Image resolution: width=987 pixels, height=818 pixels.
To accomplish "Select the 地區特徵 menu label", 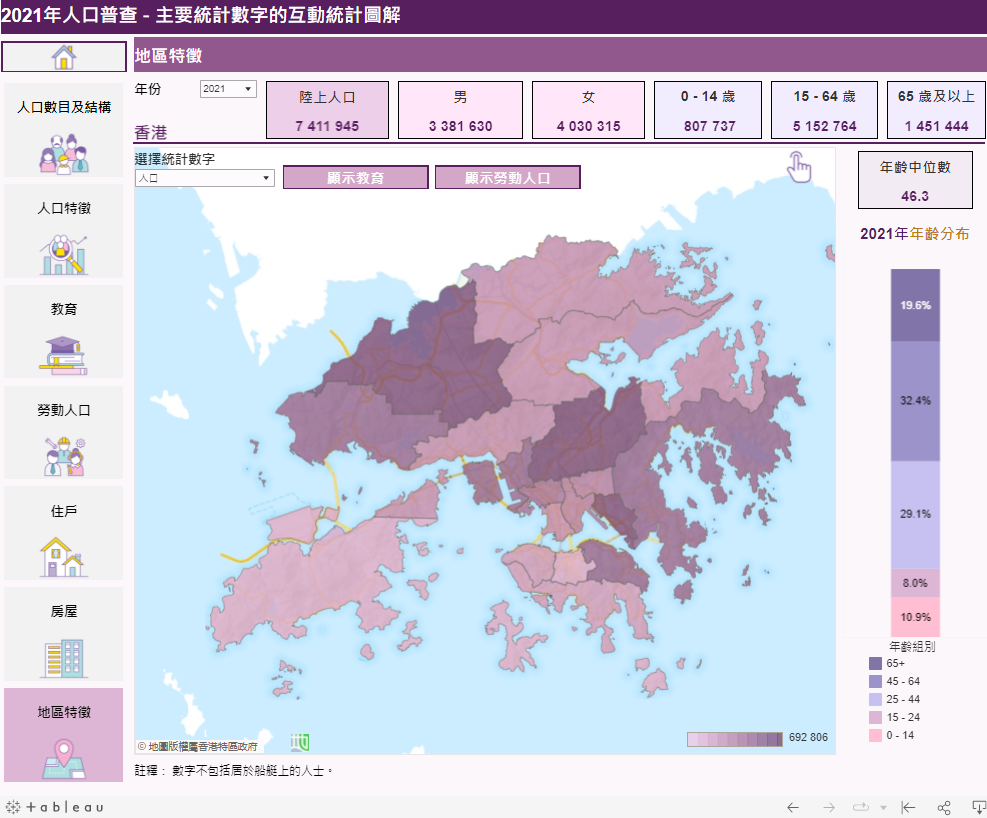I will click(64, 712).
